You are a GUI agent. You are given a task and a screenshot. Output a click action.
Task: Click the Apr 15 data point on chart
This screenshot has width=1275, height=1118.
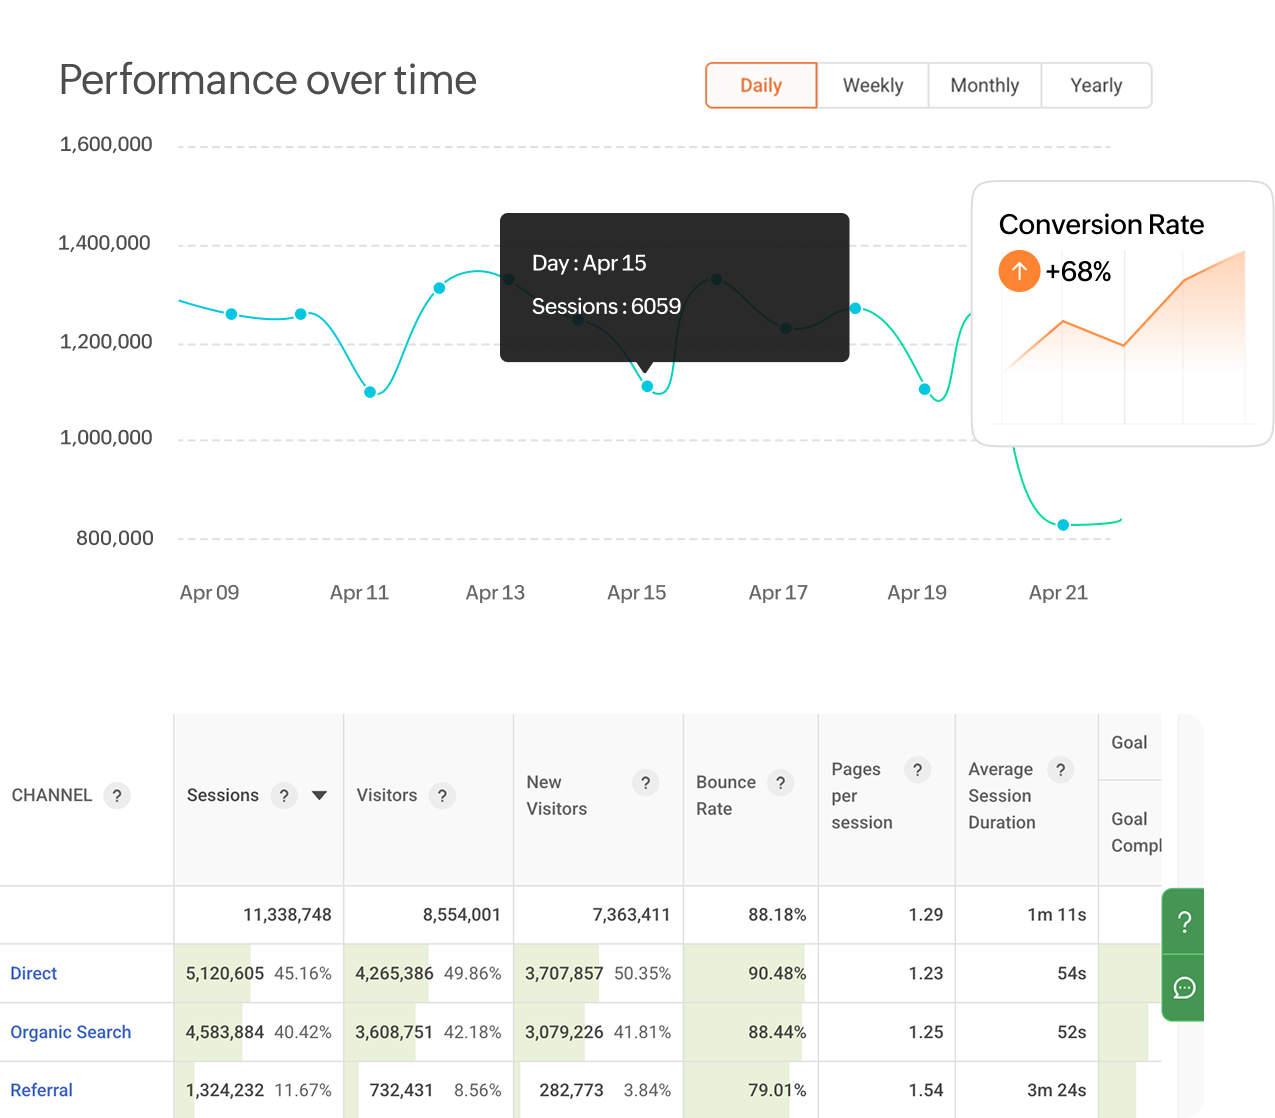pos(647,386)
